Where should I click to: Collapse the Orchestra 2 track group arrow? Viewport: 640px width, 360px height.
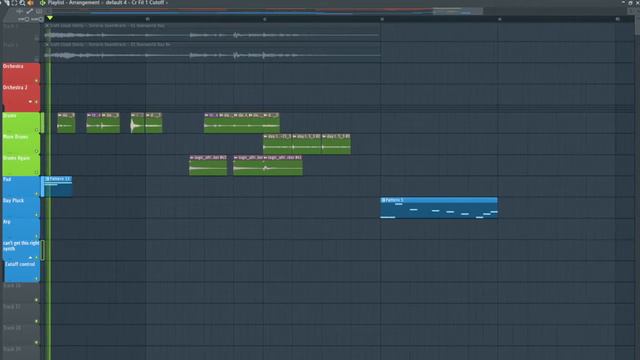(x=30, y=102)
